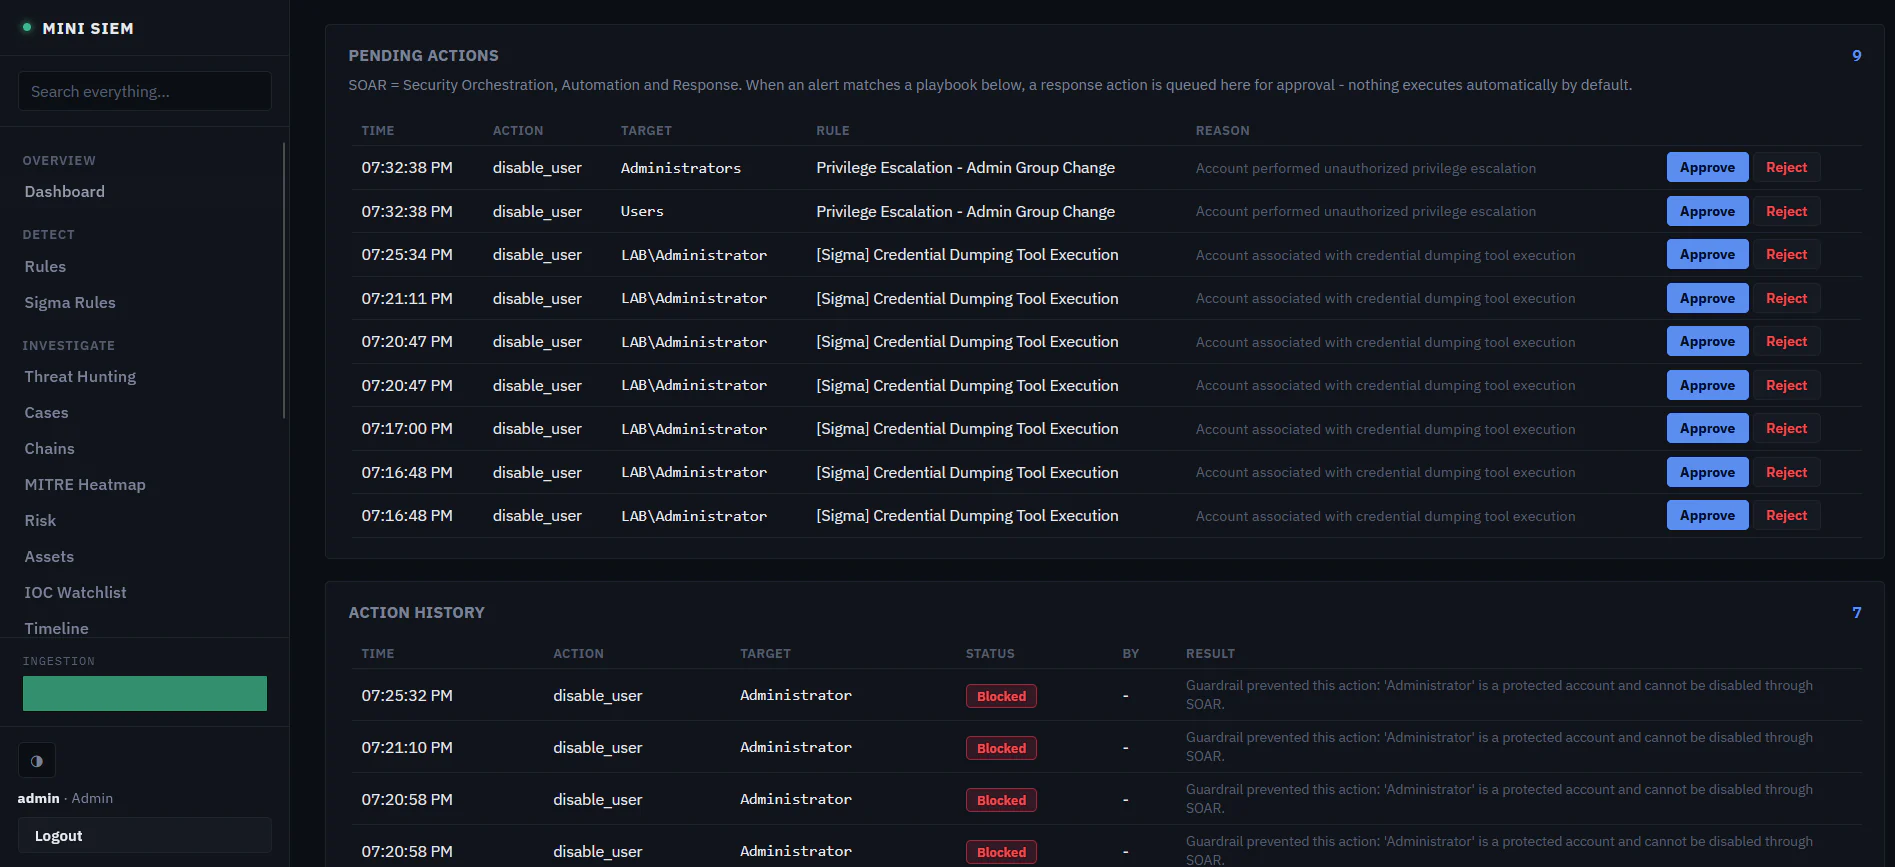Image resolution: width=1895 pixels, height=867 pixels.
Task: Go to Rules in the sidebar
Action: point(45,266)
